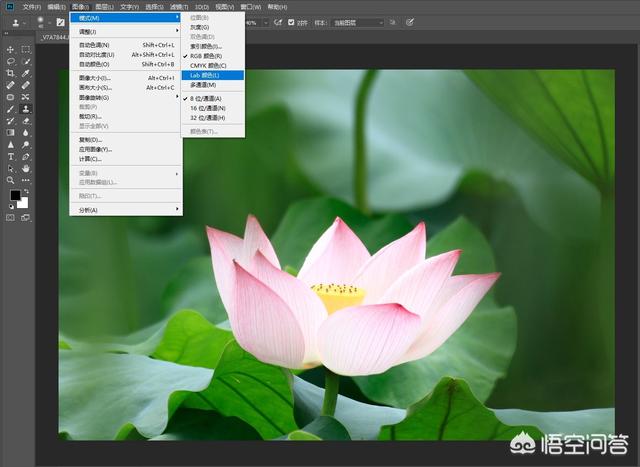Select the Clone Stamp tool
Image resolution: width=640 pixels, height=467 pixels.
pos(25,108)
